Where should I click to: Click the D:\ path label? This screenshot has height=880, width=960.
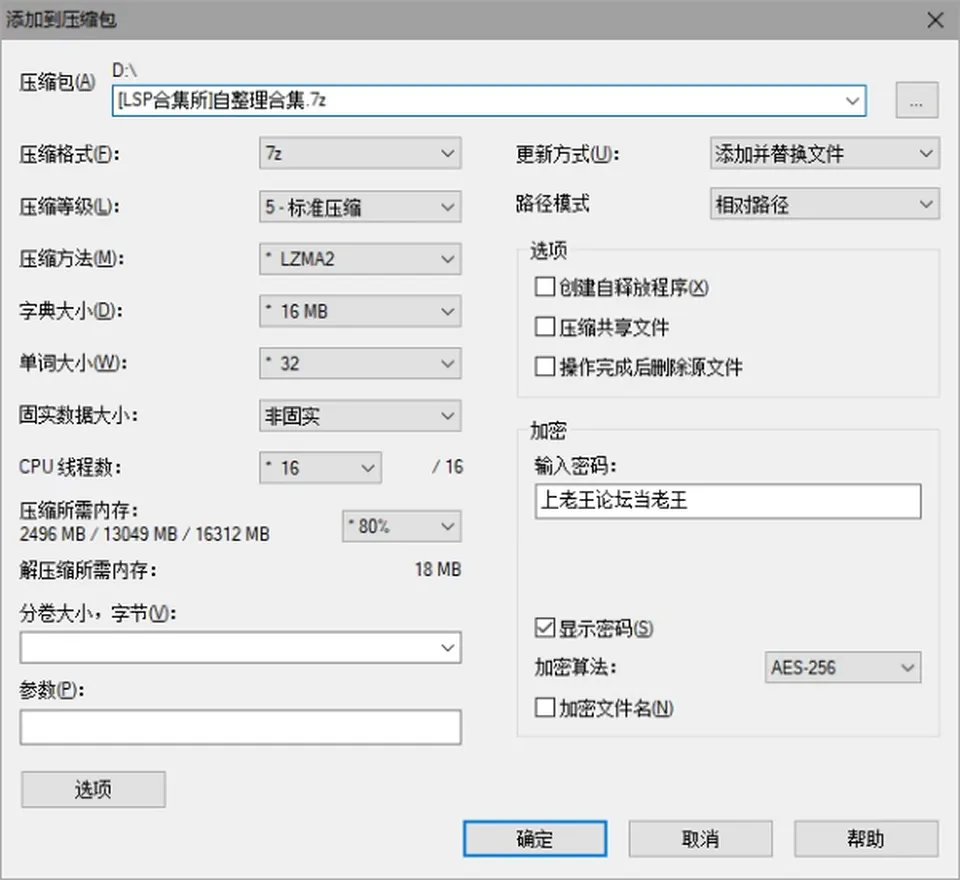[x=124, y=70]
